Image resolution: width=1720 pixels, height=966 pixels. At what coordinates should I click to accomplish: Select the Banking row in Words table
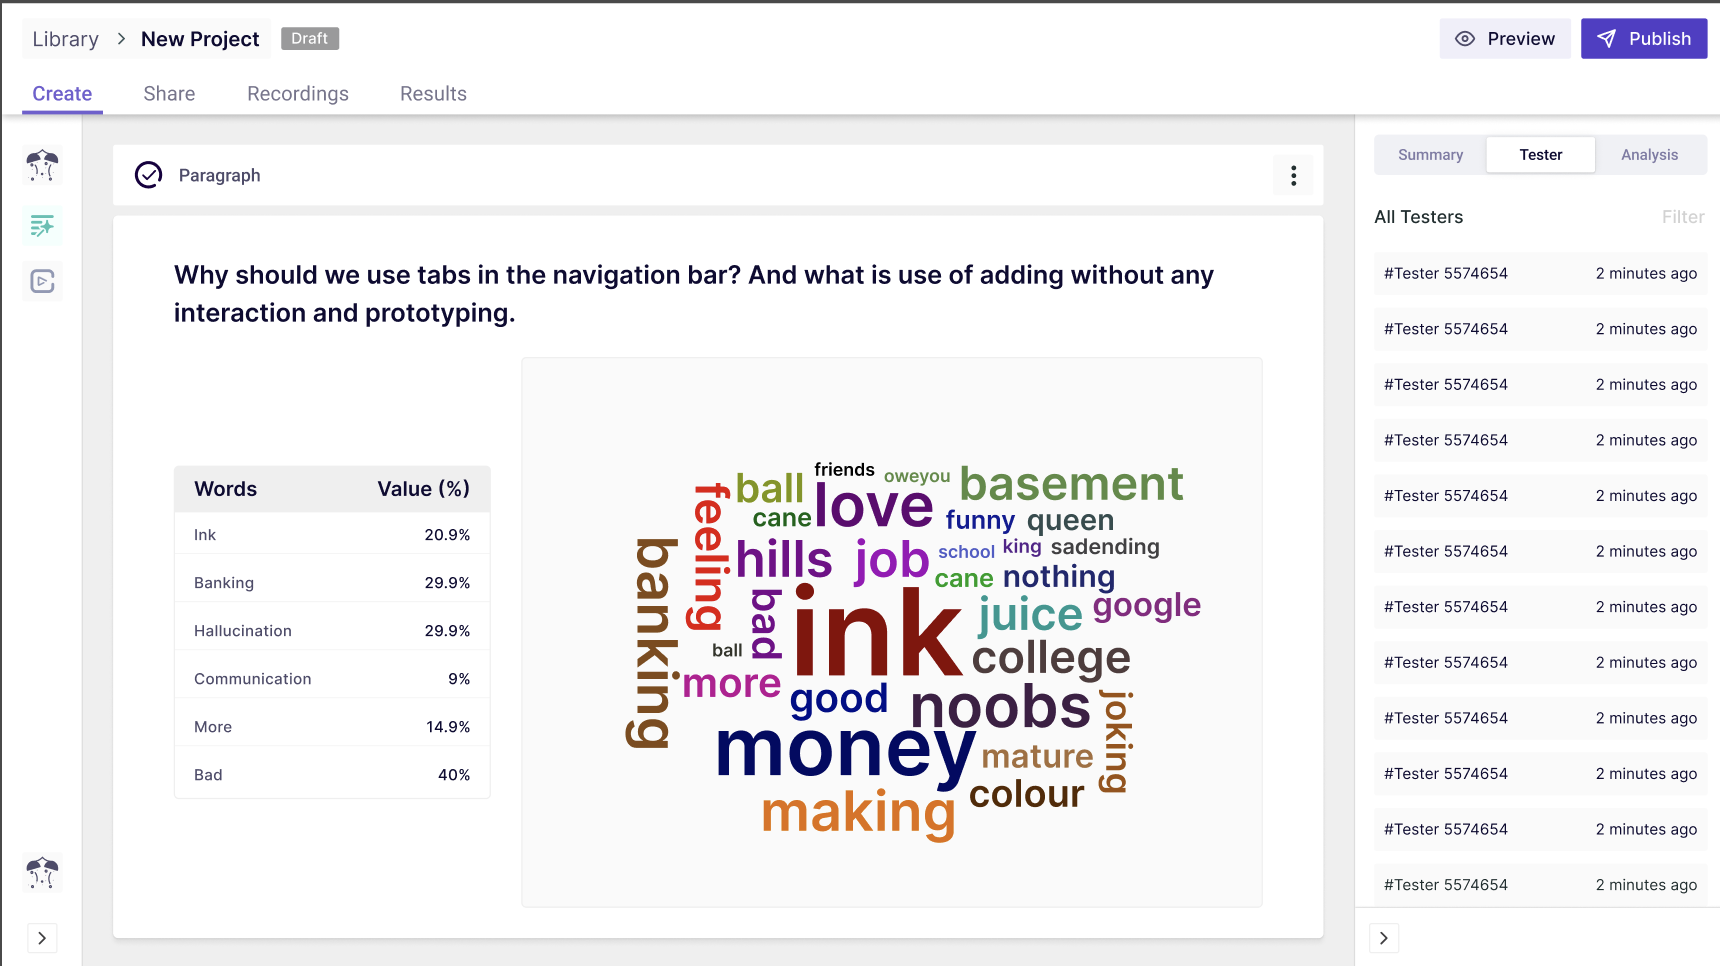332,583
